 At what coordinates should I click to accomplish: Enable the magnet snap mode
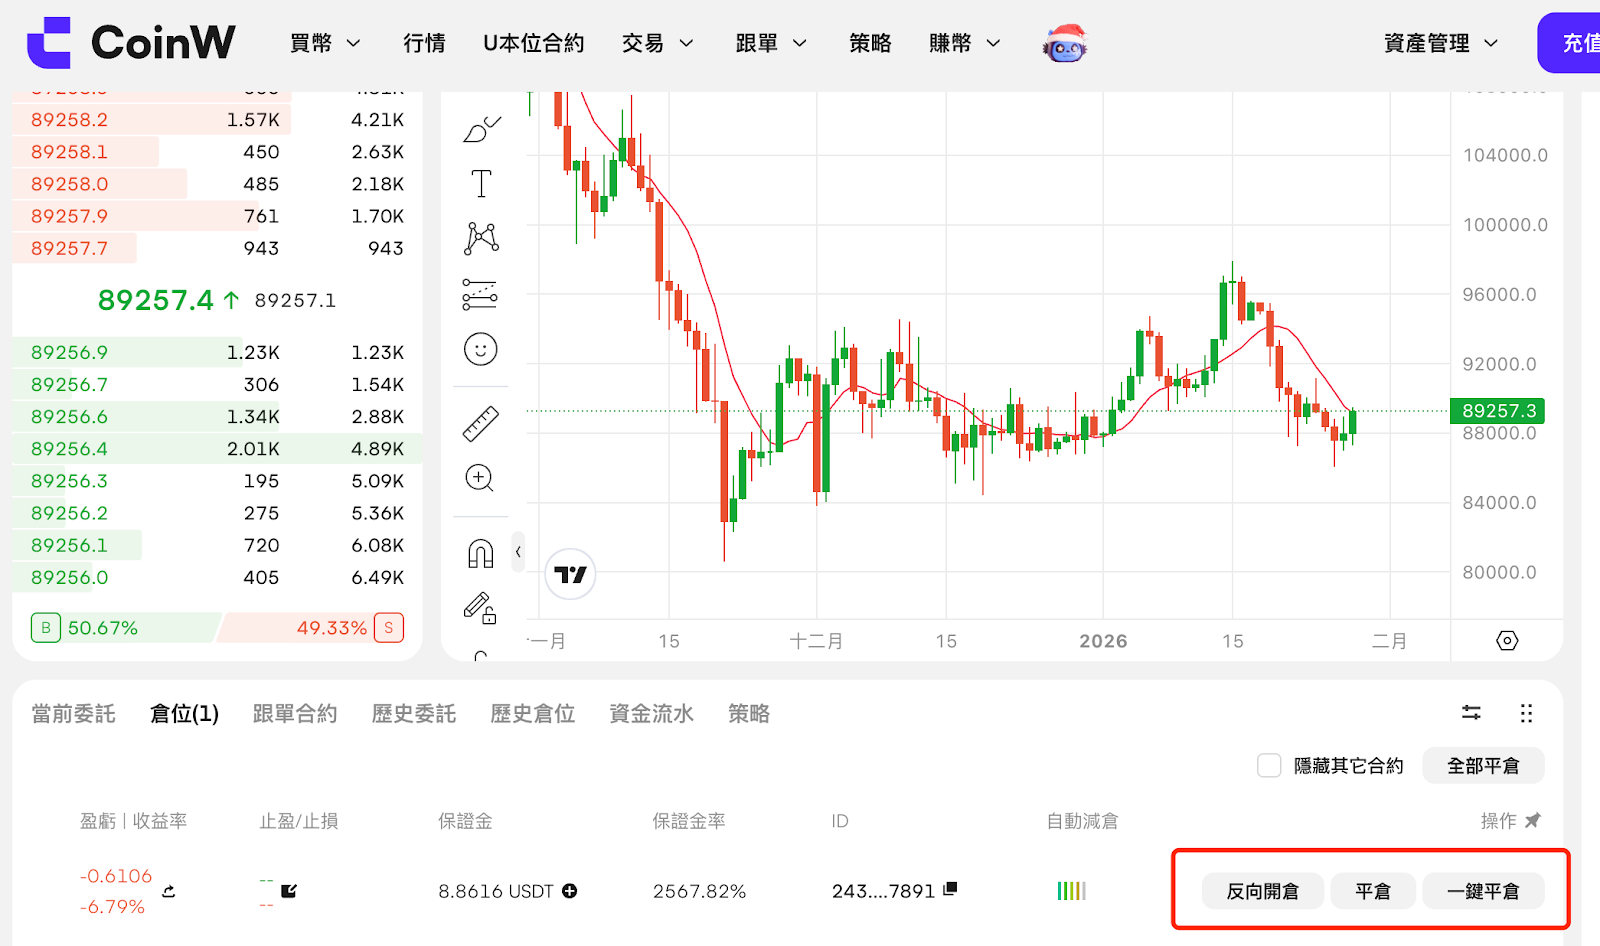[481, 553]
